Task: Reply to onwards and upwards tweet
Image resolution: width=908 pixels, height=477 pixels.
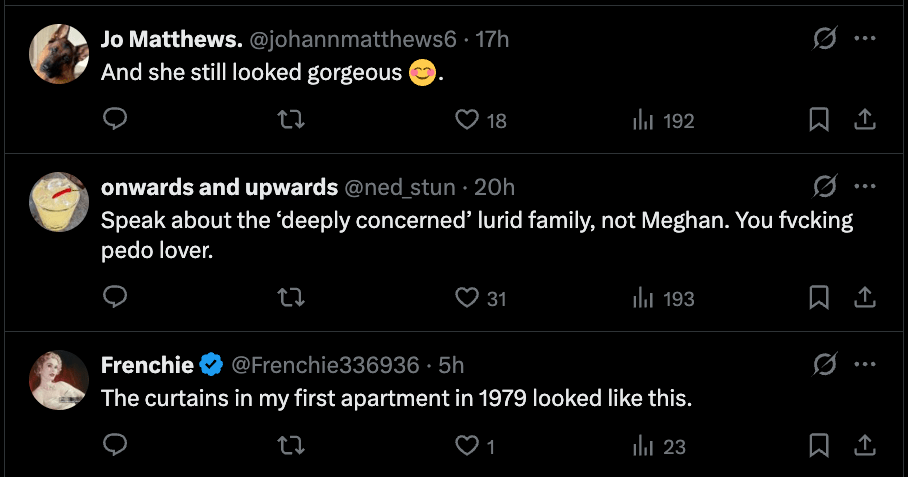Action: [x=116, y=298]
